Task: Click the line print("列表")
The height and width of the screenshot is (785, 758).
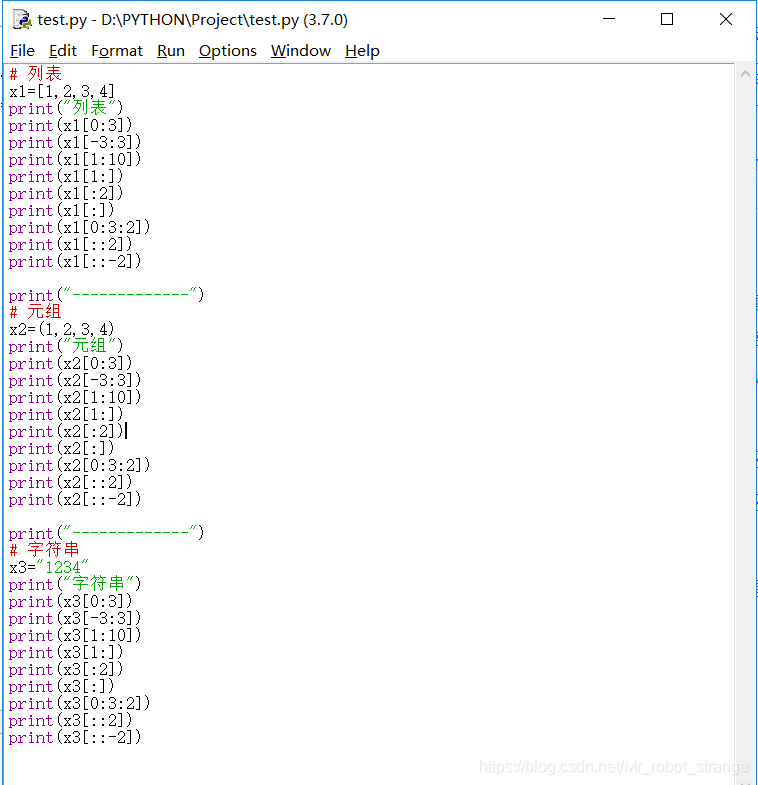Action: [66, 108]
